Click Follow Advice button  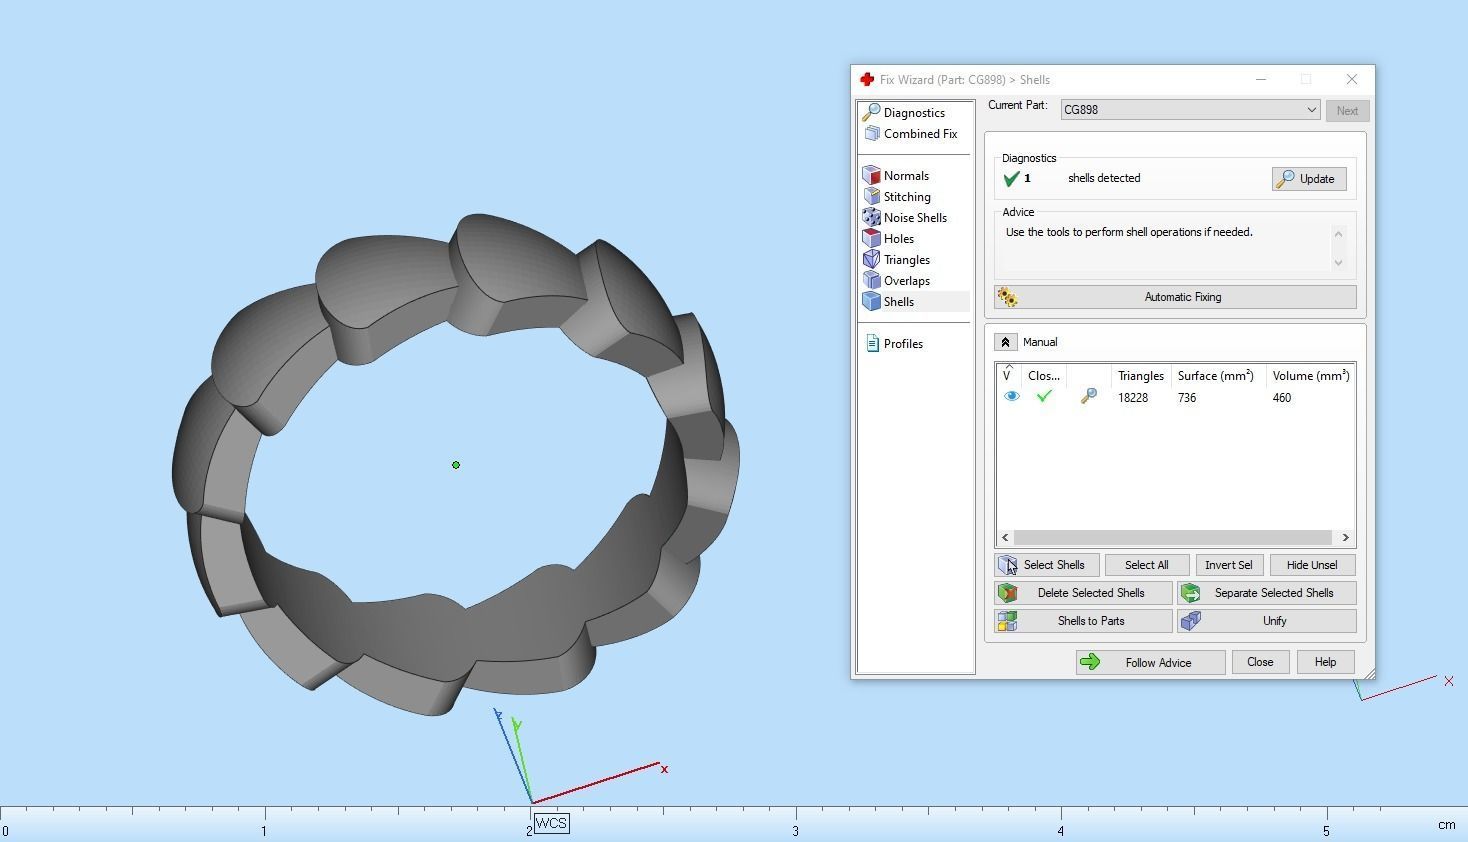pyautogui.click(x=1150, y=662)
